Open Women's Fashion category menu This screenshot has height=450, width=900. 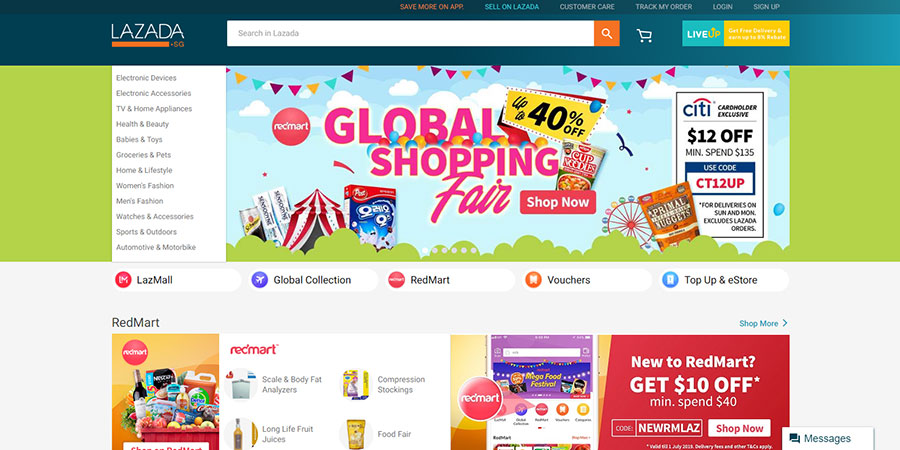coord(145,186)
